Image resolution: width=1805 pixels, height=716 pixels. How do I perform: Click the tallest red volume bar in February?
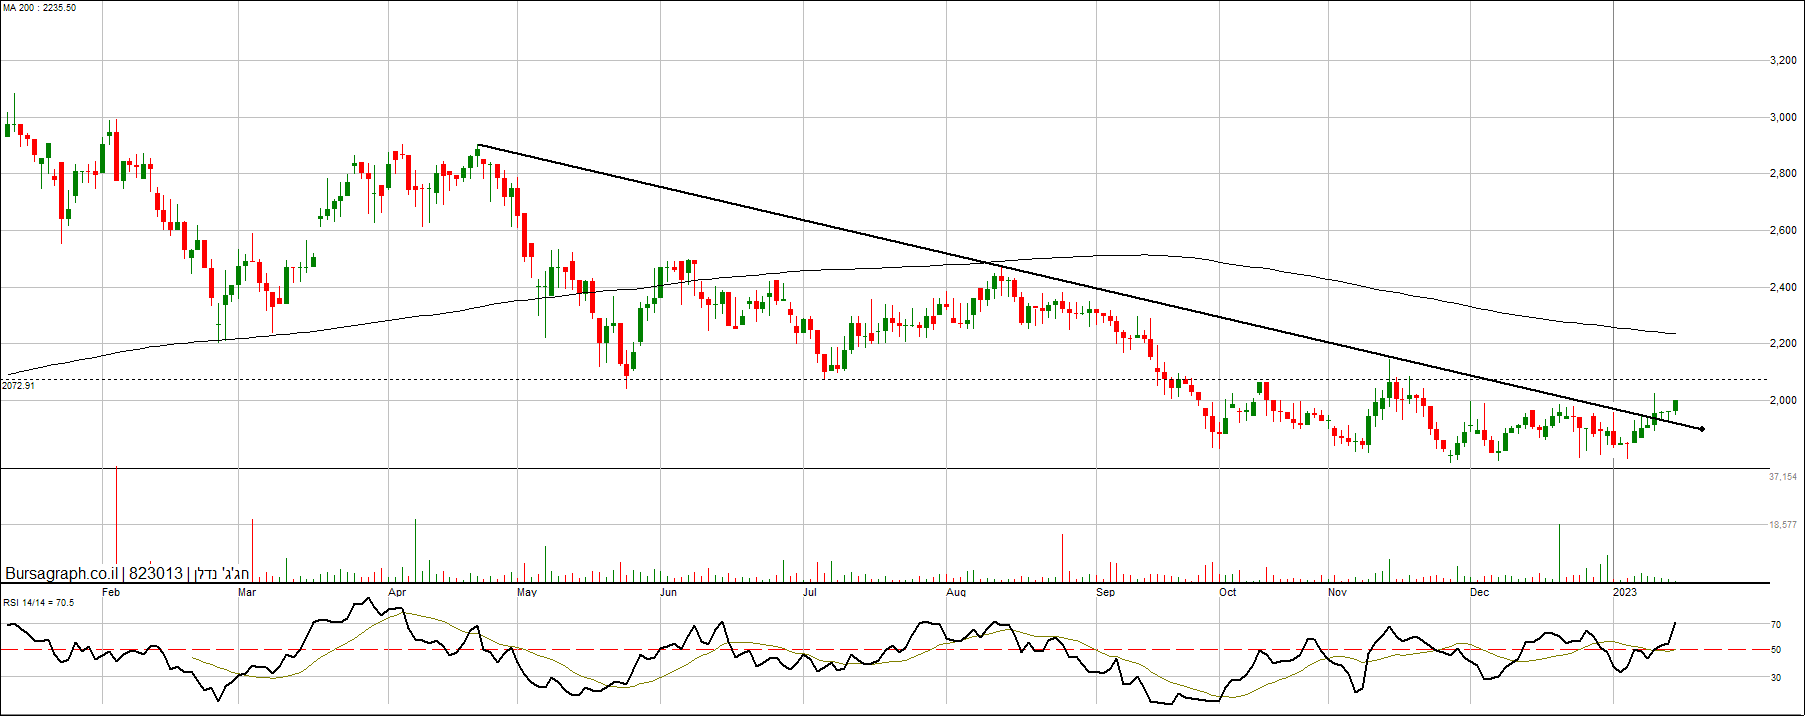point(117,520)
